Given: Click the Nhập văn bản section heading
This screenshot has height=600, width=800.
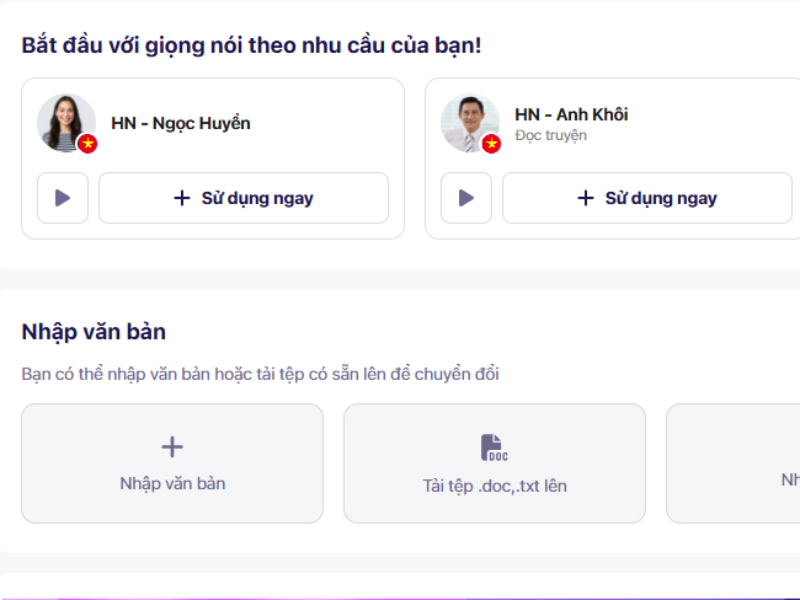Looking at the screenshot, I should click(x=94, y=332).
